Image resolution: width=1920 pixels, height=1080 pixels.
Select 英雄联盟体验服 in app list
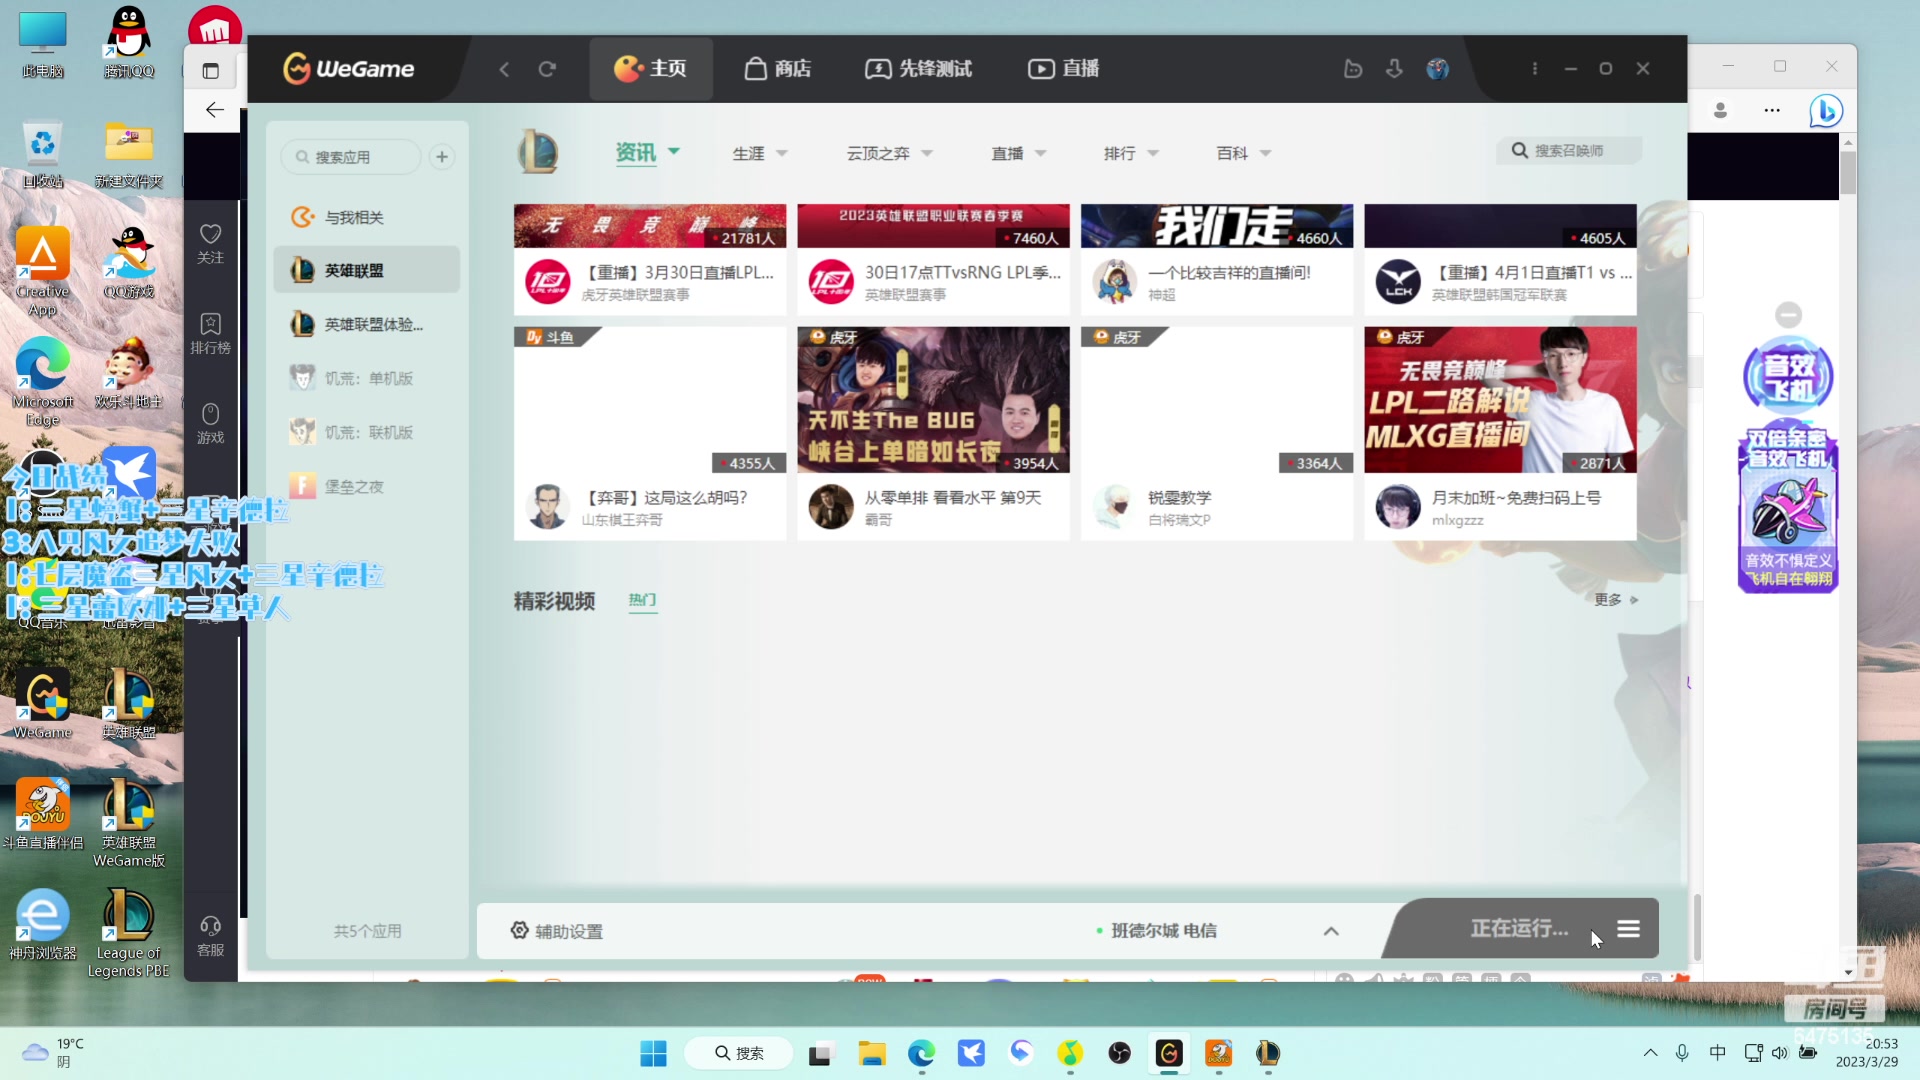point(366,324)
